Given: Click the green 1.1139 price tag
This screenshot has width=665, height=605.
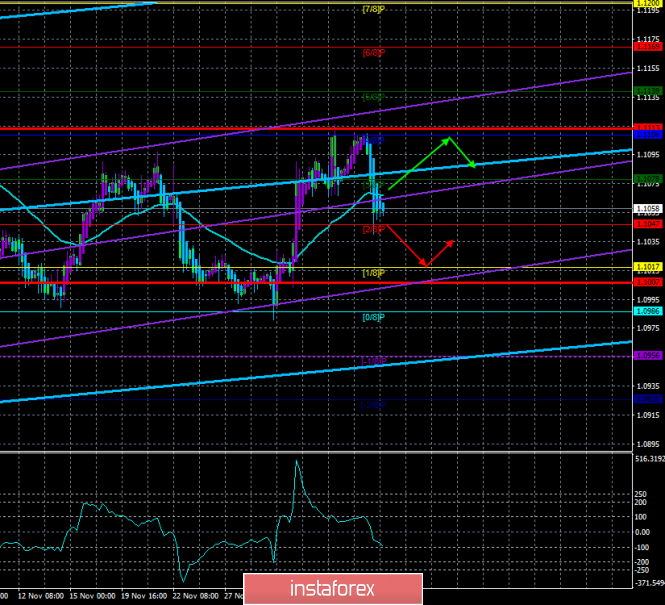Looking at the screenshot, I should (x=646, y=91).
